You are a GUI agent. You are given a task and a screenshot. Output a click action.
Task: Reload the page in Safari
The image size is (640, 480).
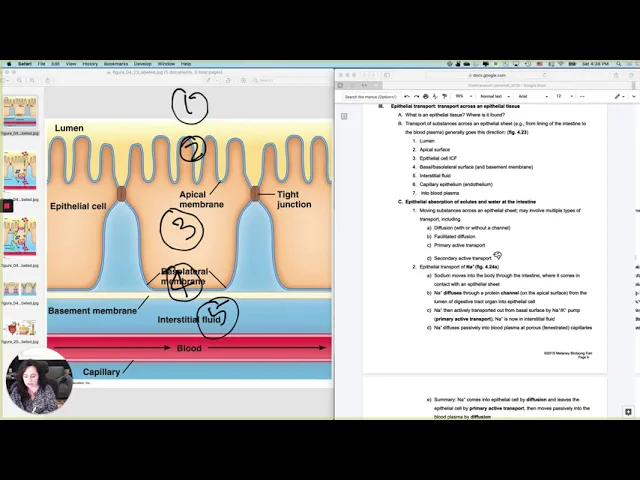(544, 75)
